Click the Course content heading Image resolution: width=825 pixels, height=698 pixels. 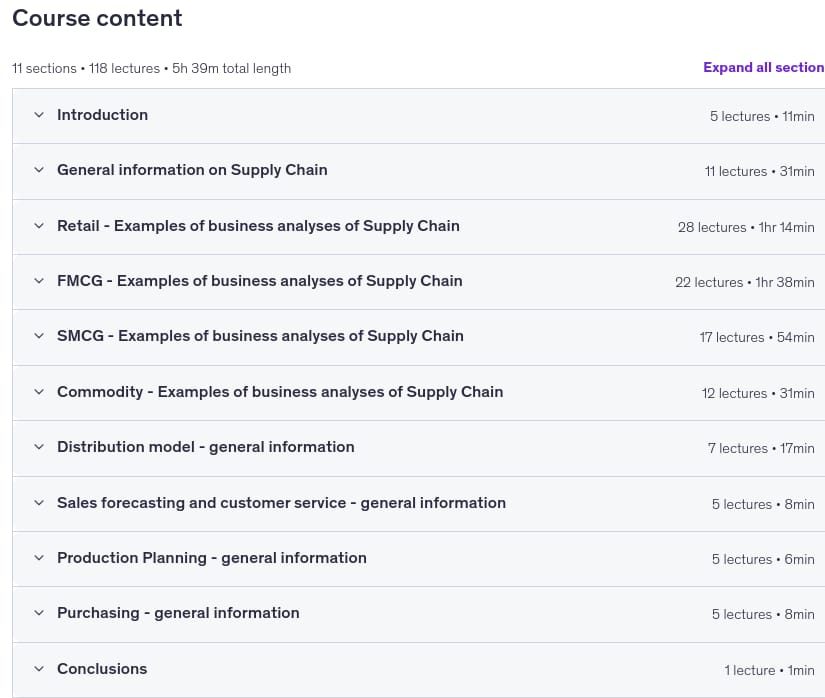(97, 18)
